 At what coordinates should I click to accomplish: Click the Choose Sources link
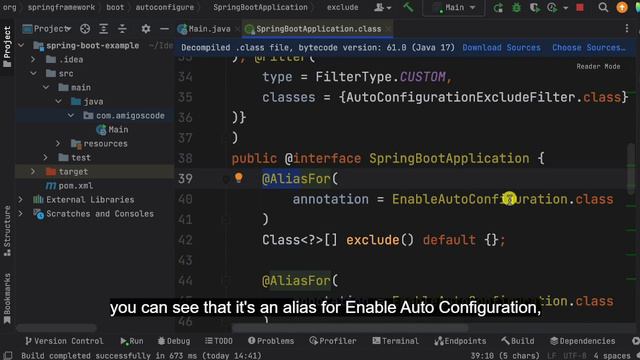588,47
